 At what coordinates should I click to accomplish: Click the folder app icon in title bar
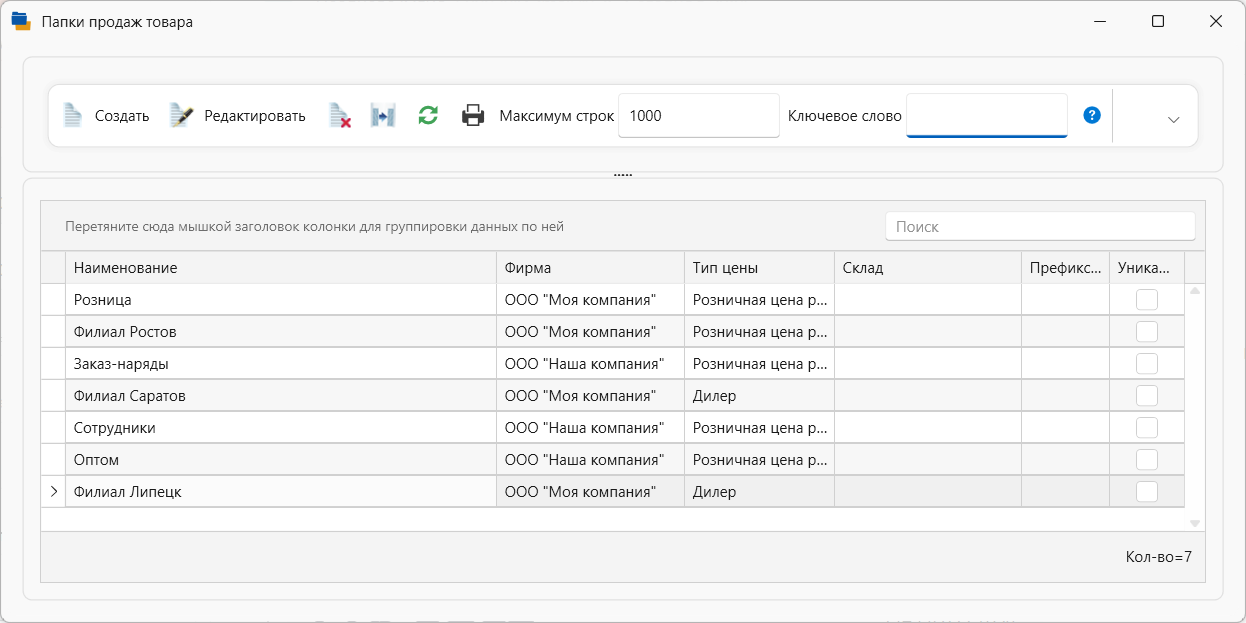click(21, 21)
